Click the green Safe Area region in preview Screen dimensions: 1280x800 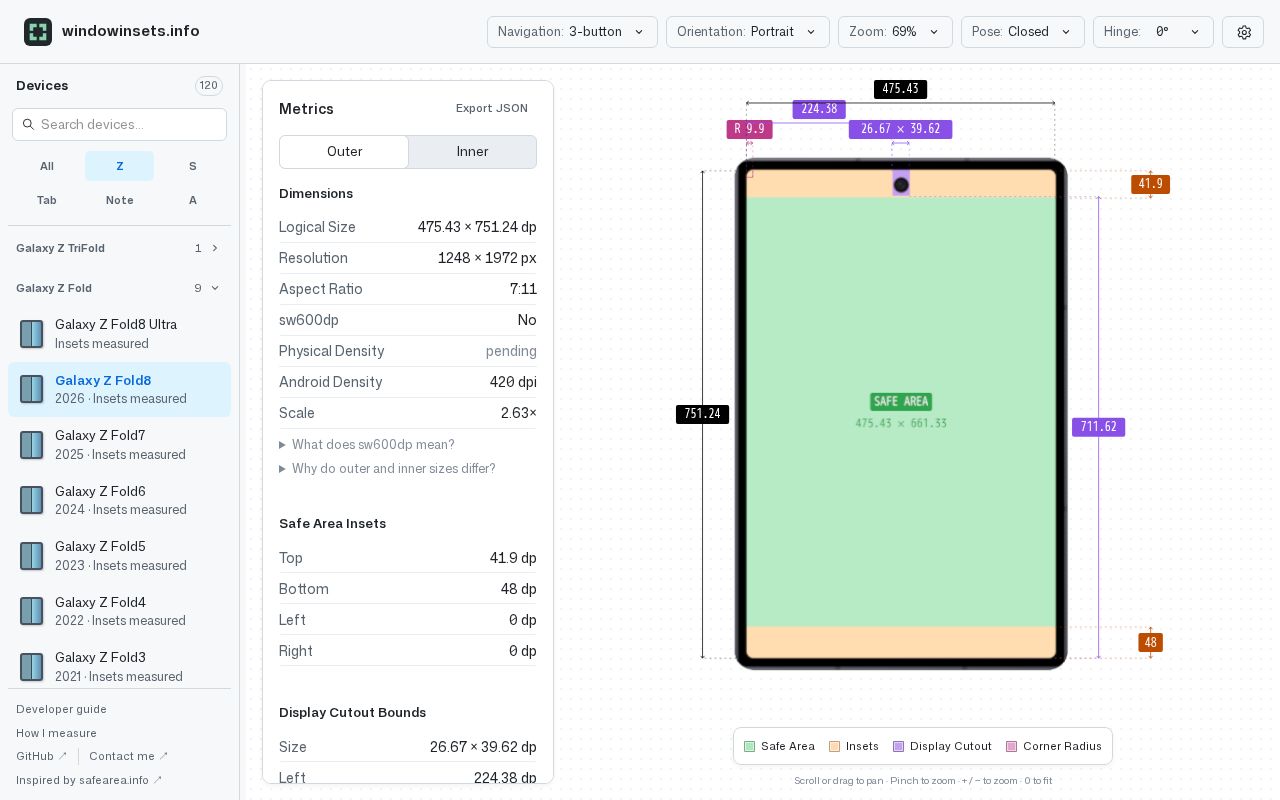[901, 412]
